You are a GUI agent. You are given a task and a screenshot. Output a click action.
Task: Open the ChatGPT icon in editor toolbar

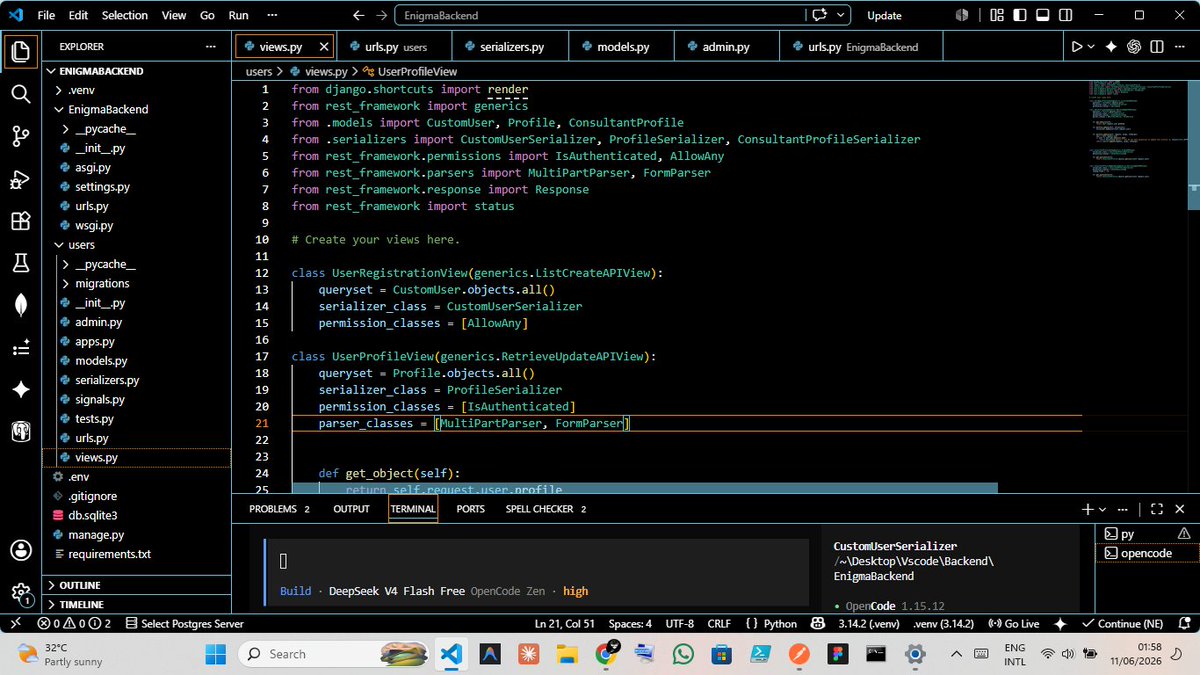tap(1134, 47)
